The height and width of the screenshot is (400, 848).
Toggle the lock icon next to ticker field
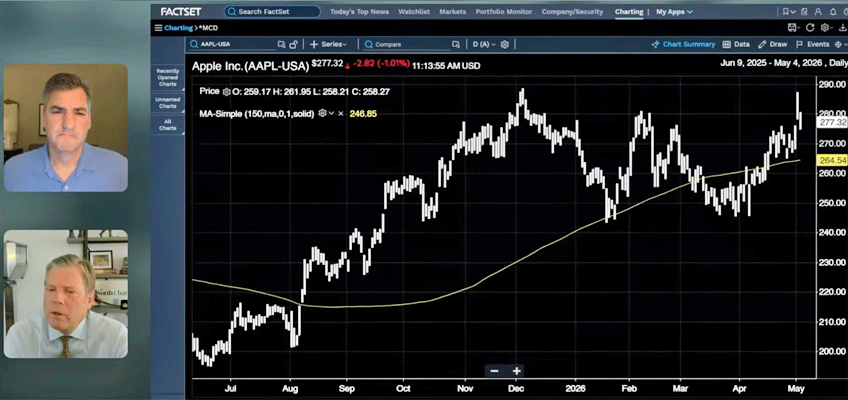point(293,44)
